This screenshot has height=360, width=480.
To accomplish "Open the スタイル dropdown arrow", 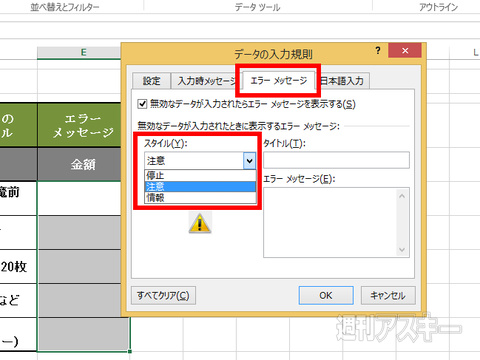I will [x=249, y=161].
